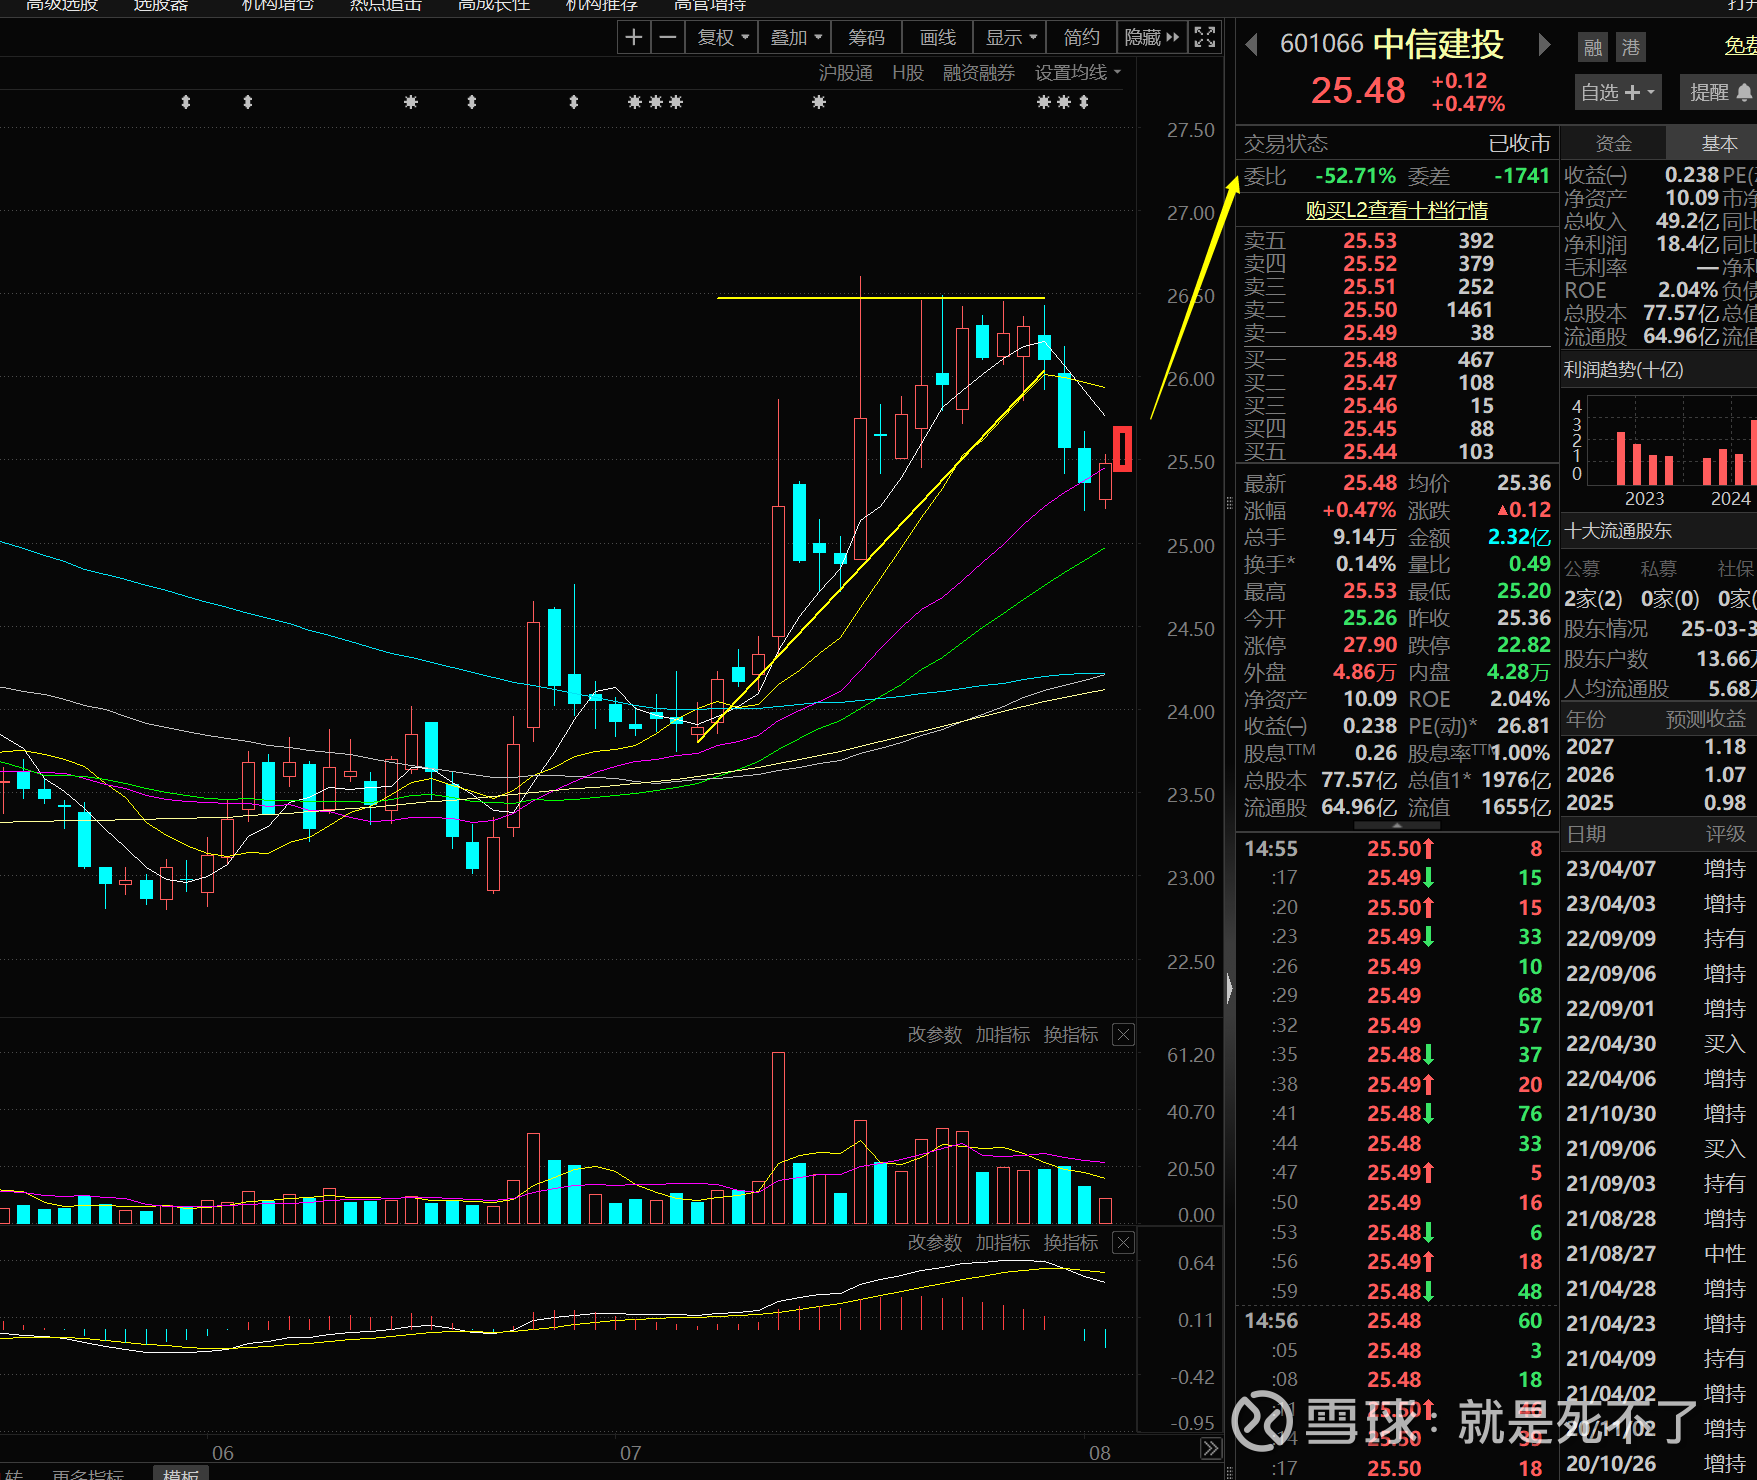1757x1480 pixels.
Task: Zoom out chart with minus button
Action: click(x=667, y=38)
